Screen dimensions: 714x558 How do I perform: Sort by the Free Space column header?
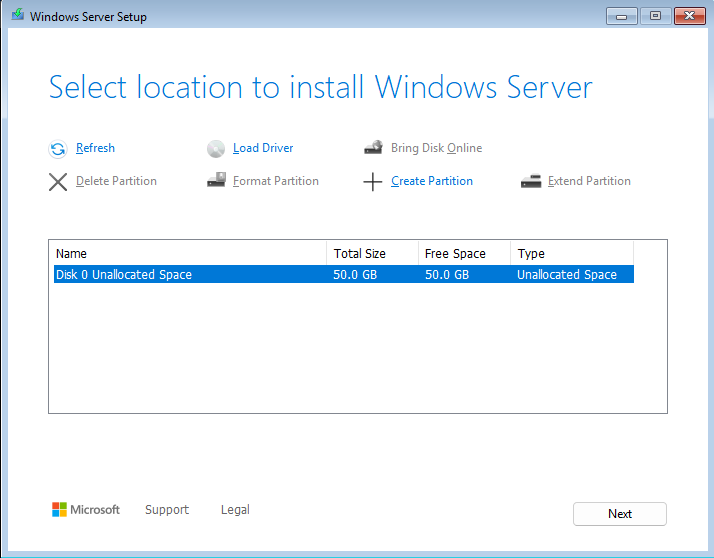click(463, 254)
